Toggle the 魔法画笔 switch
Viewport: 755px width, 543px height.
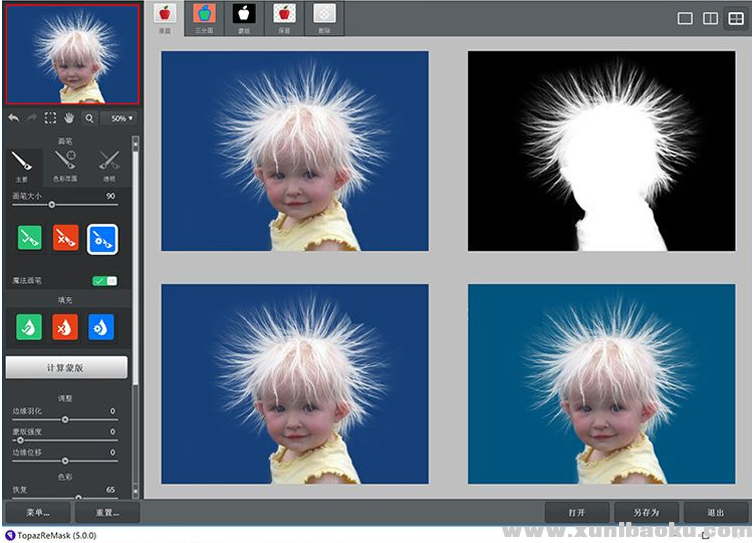pyautogui.click(x=104, y=281)
